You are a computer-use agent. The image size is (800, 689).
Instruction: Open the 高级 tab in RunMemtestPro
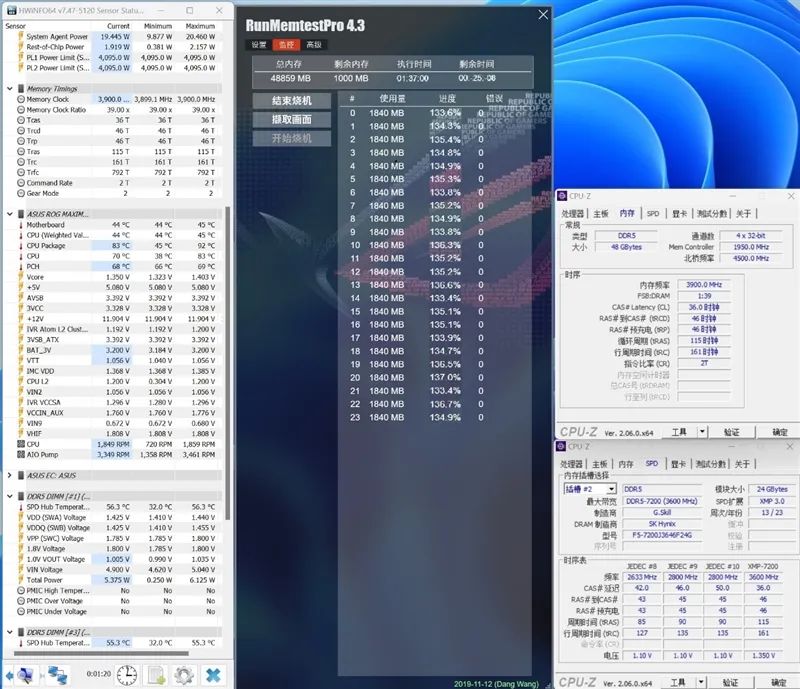click(x=314, y=44)
